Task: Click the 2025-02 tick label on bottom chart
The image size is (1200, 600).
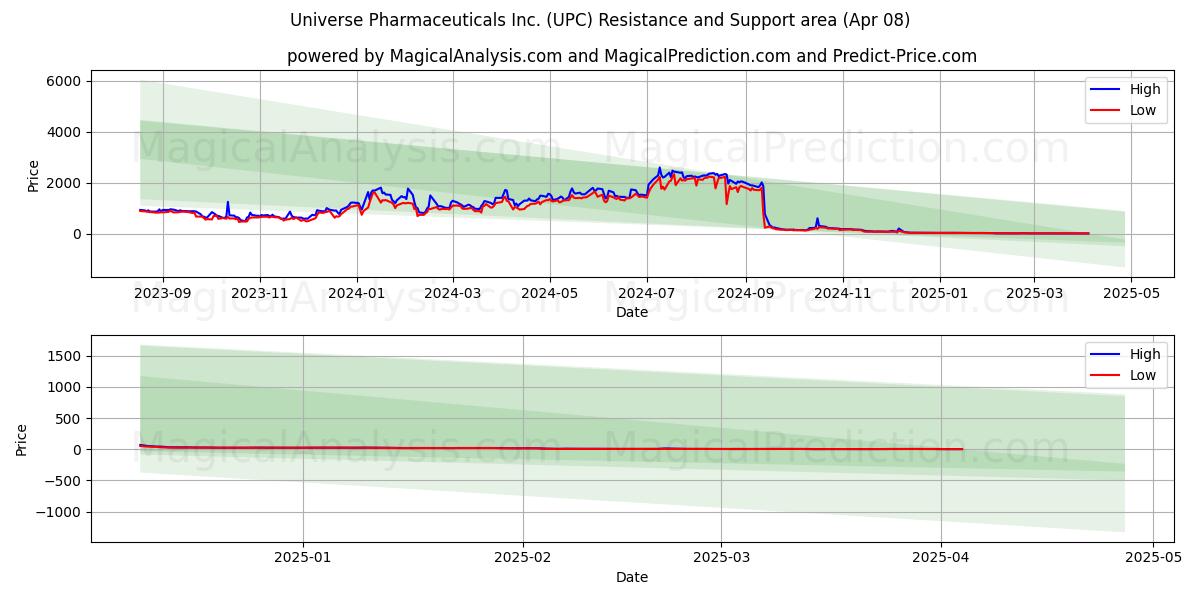Action: tap(523, 559)
